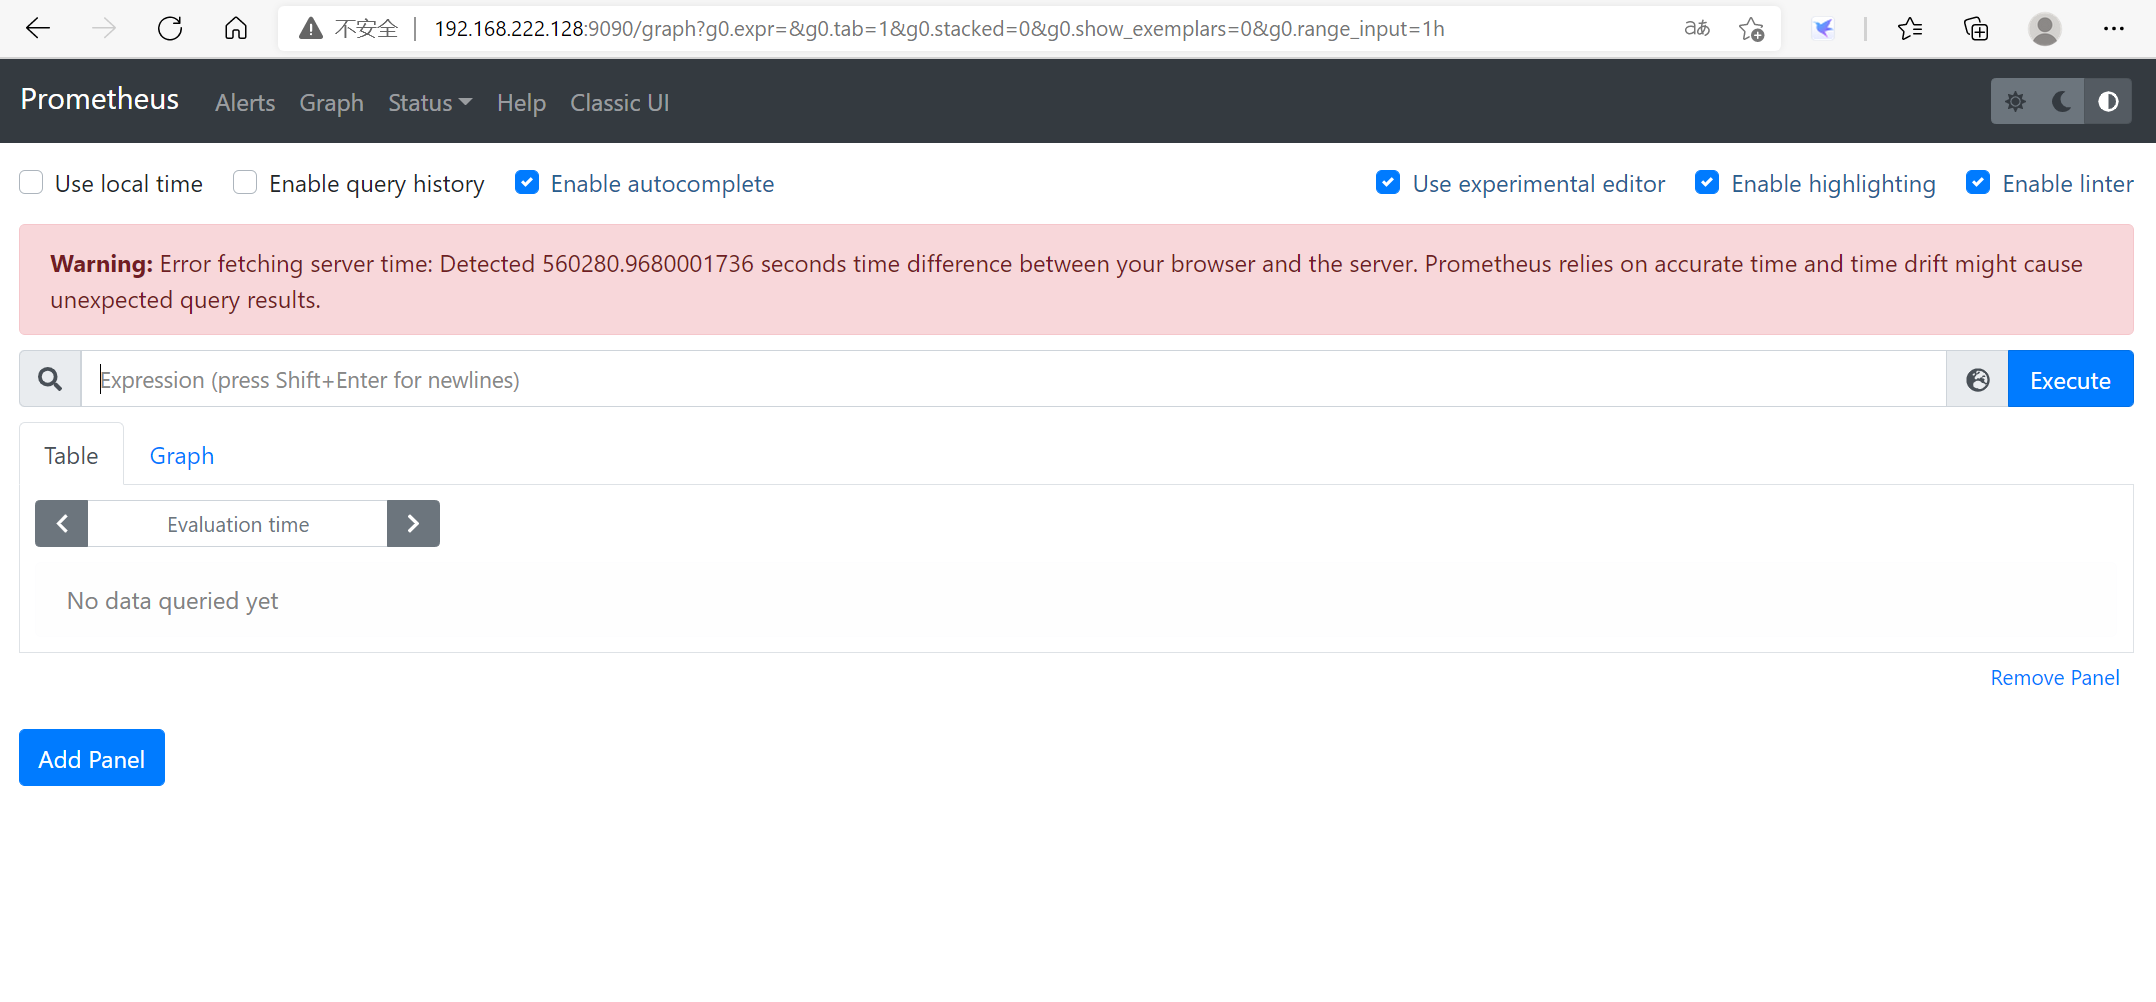Click the Add Panel button
Viewport: 2156px width, 1002px height.
pyautogui.click(x=92, y=758)
